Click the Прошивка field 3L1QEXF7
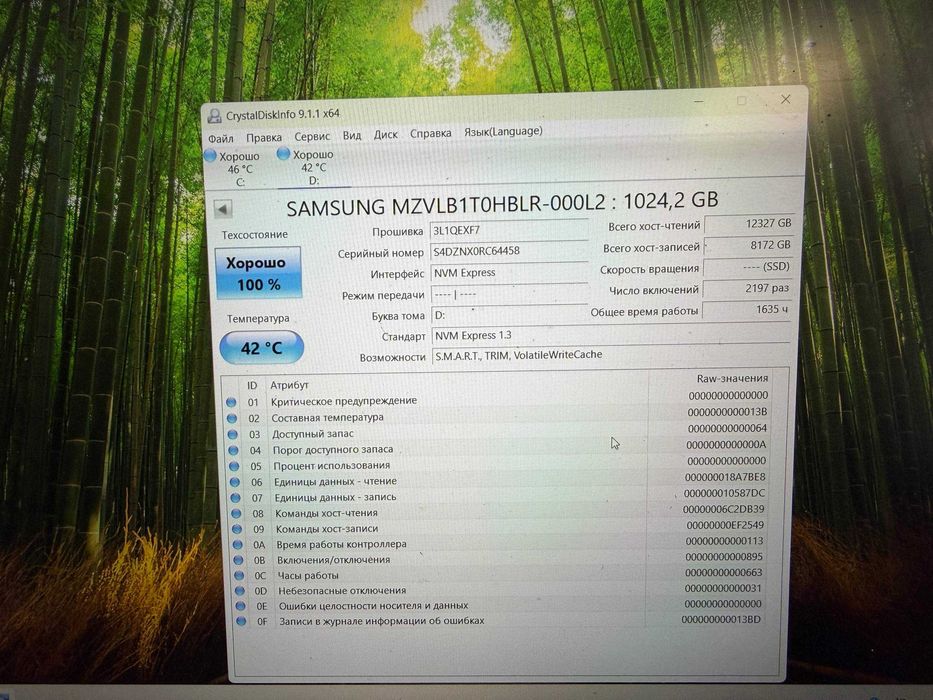 (509, 230)
